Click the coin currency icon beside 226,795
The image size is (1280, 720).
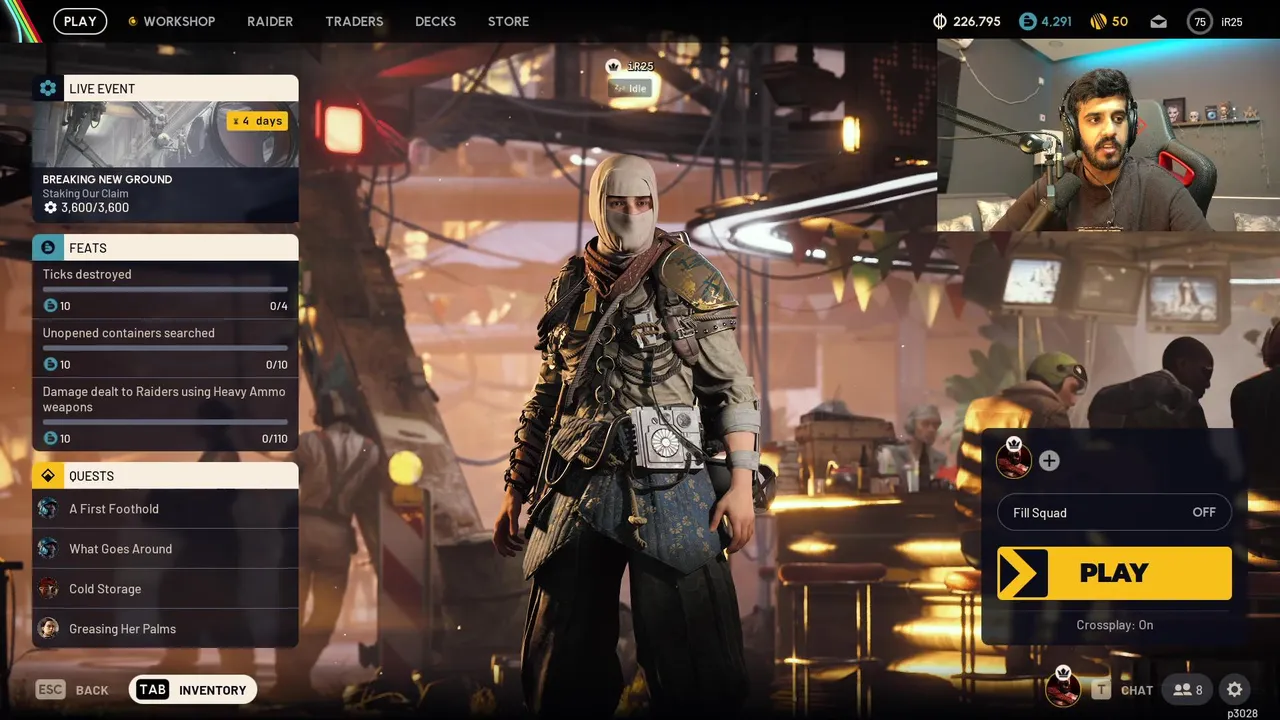coord(939,21)
